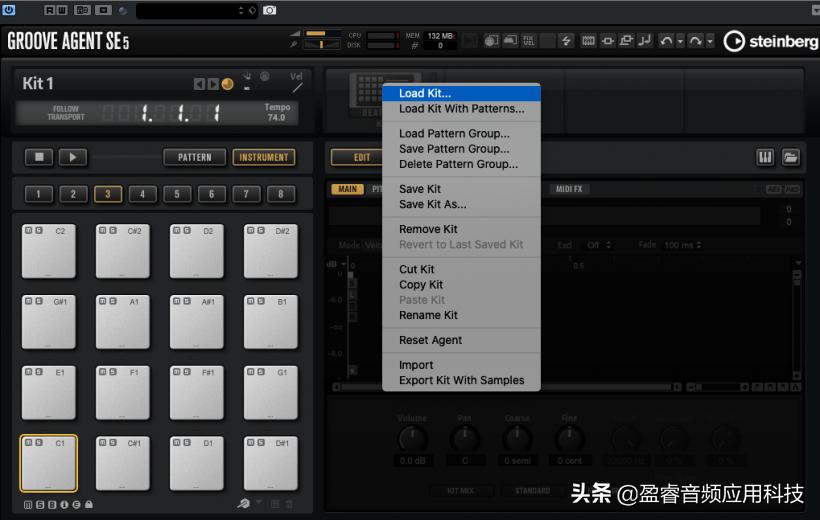Select pad group 3
The height and width of the screenshot is (520, 820).
click(x=108, y=194)
